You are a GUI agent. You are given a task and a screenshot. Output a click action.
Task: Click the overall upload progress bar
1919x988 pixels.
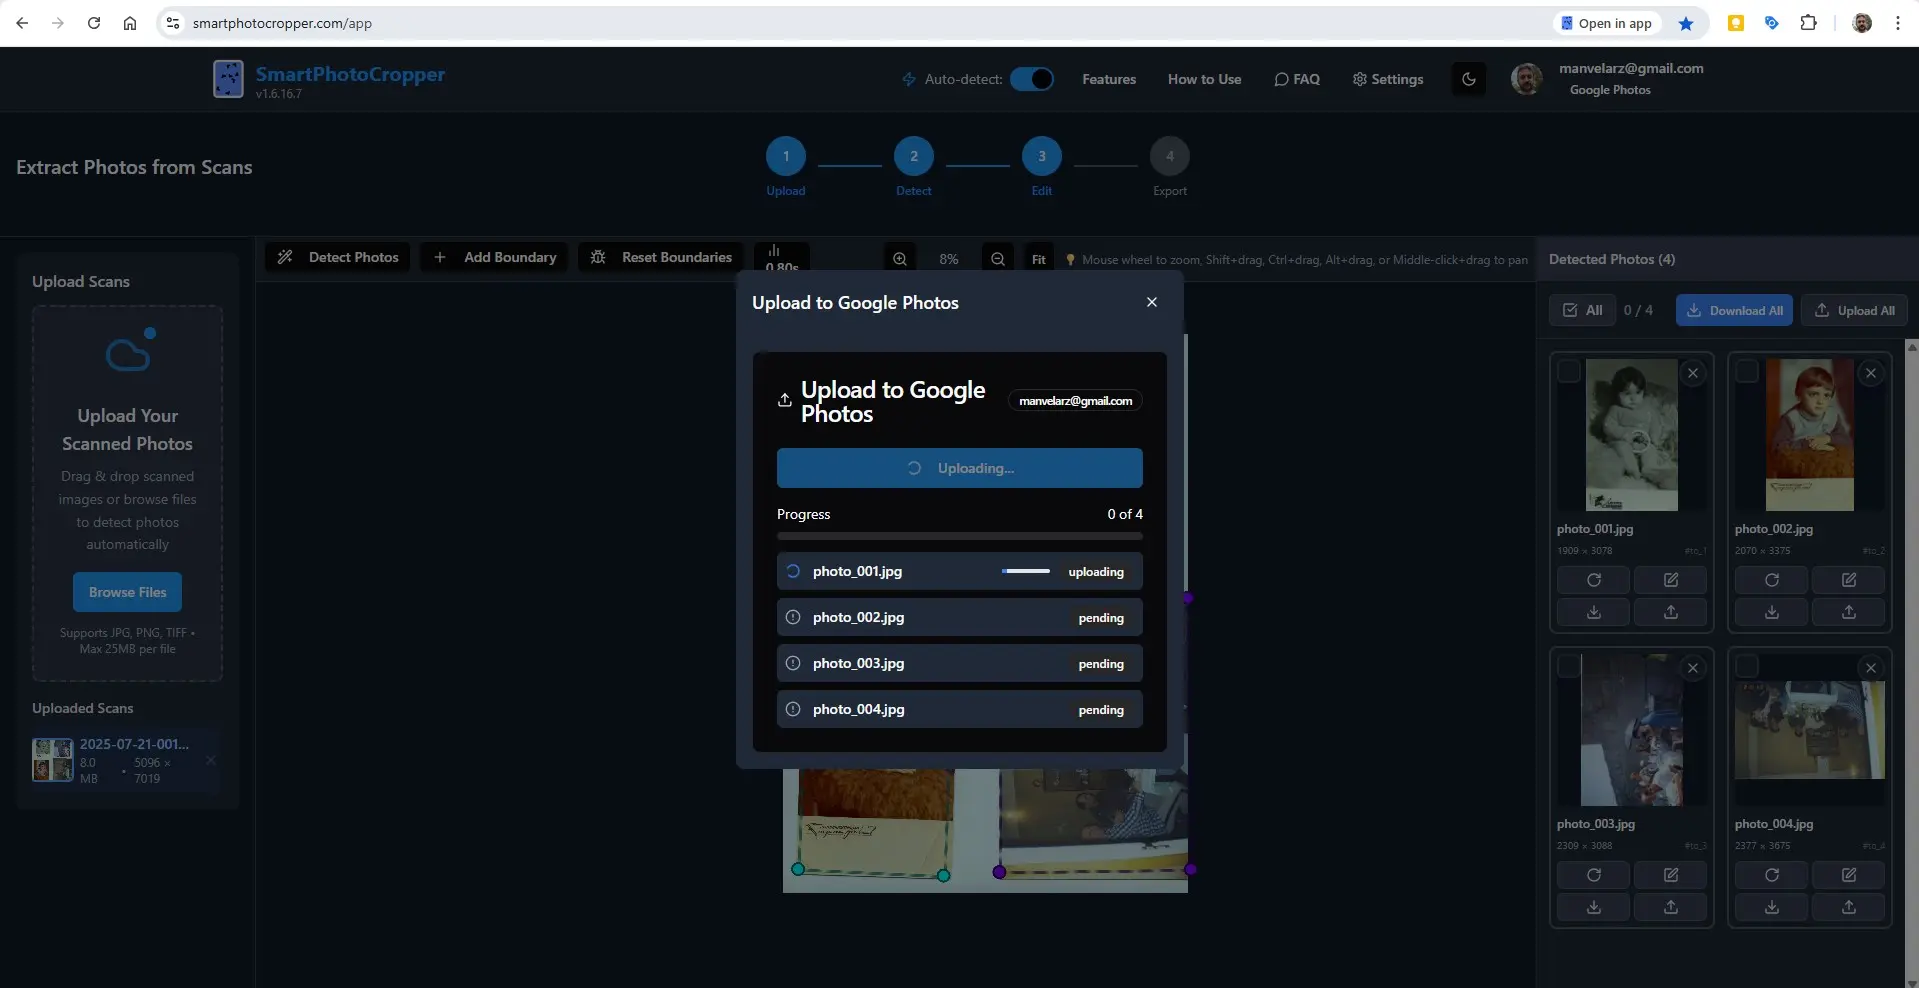[960, 536]
